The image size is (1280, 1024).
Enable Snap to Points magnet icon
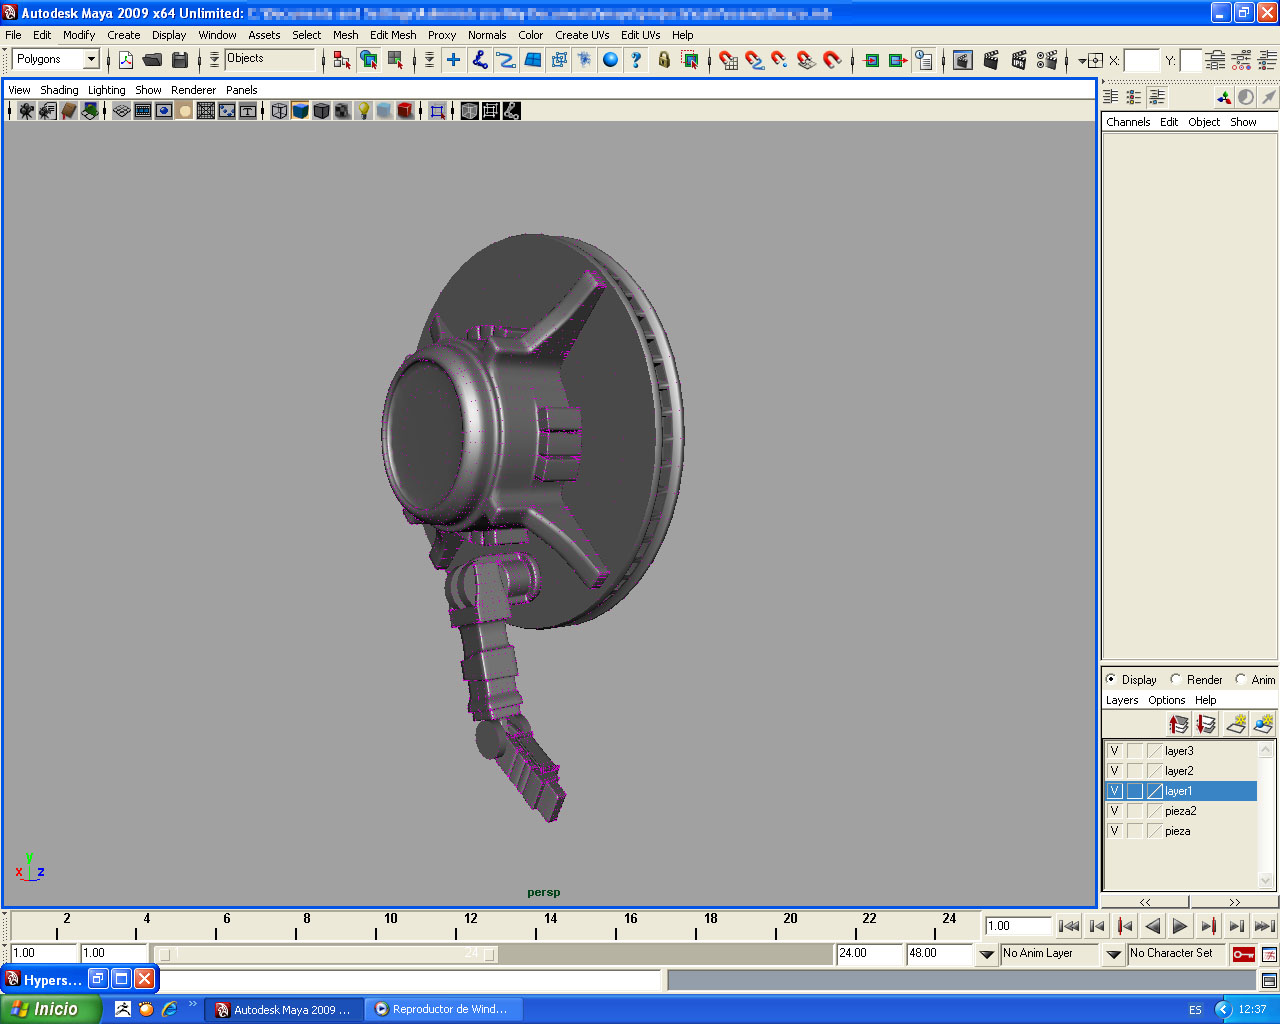[780, 61]
